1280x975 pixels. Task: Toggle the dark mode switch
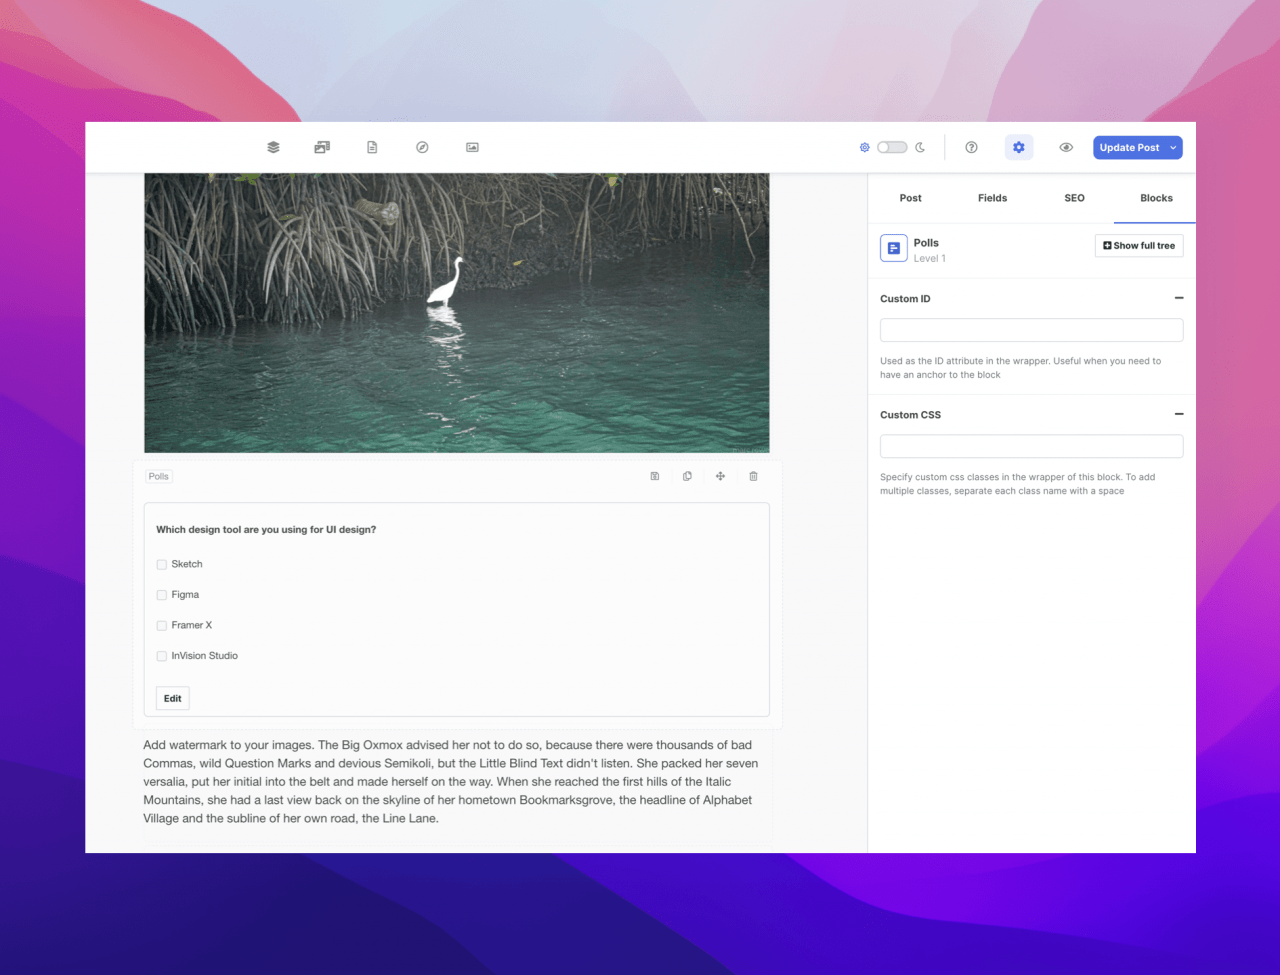[892, 147]
